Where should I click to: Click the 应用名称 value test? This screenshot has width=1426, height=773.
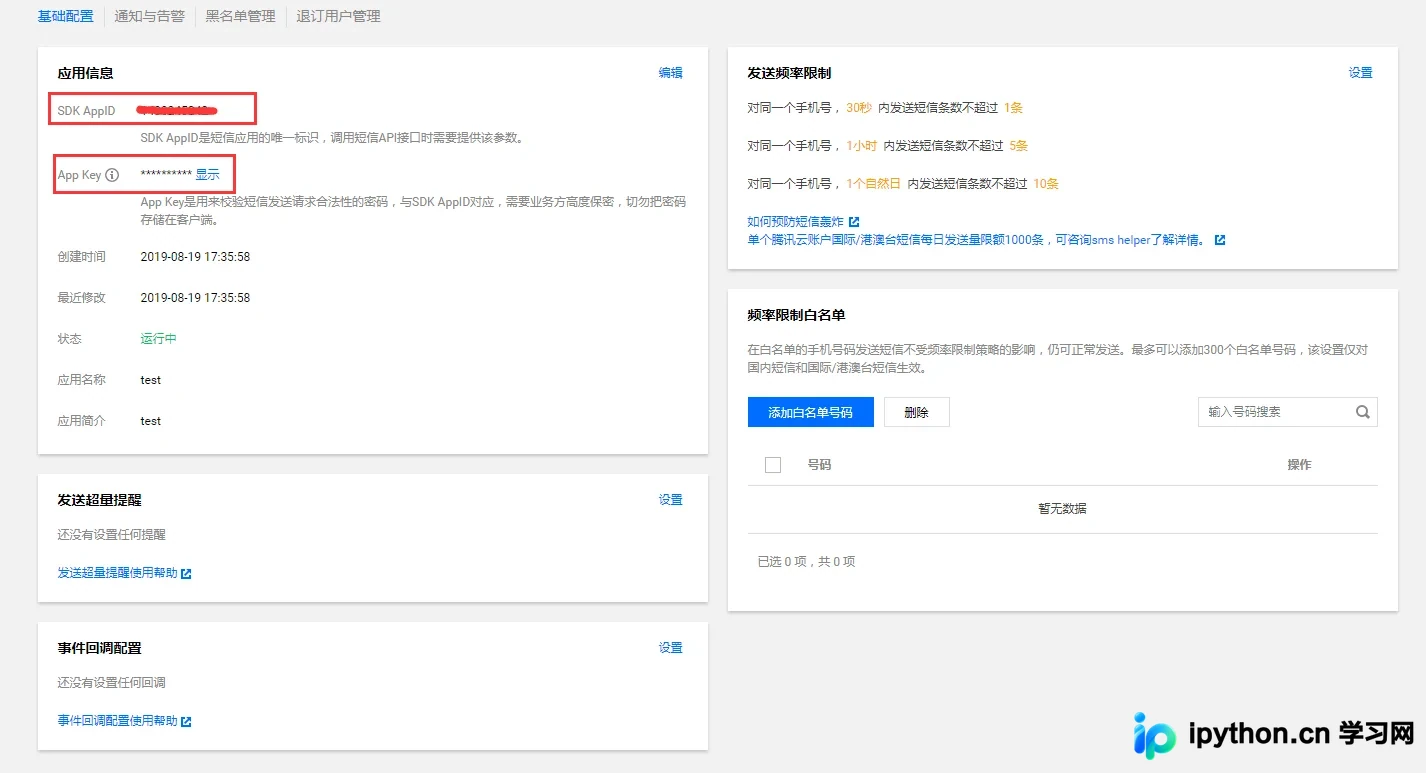[x=151, y=380]
